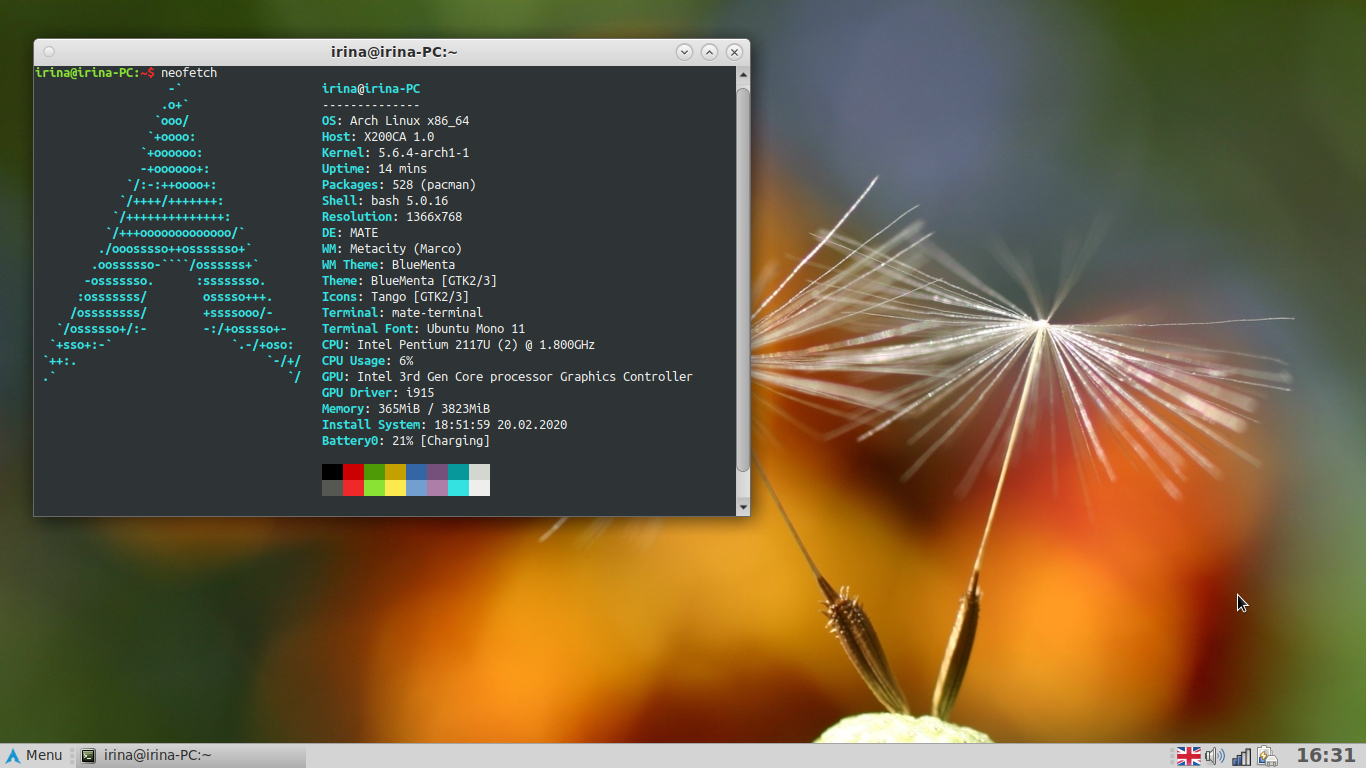The height and width of the screenshot is (768, 1366).
Task: Minimize the terminal with down-chevron button
Action: tap(684, 52)
